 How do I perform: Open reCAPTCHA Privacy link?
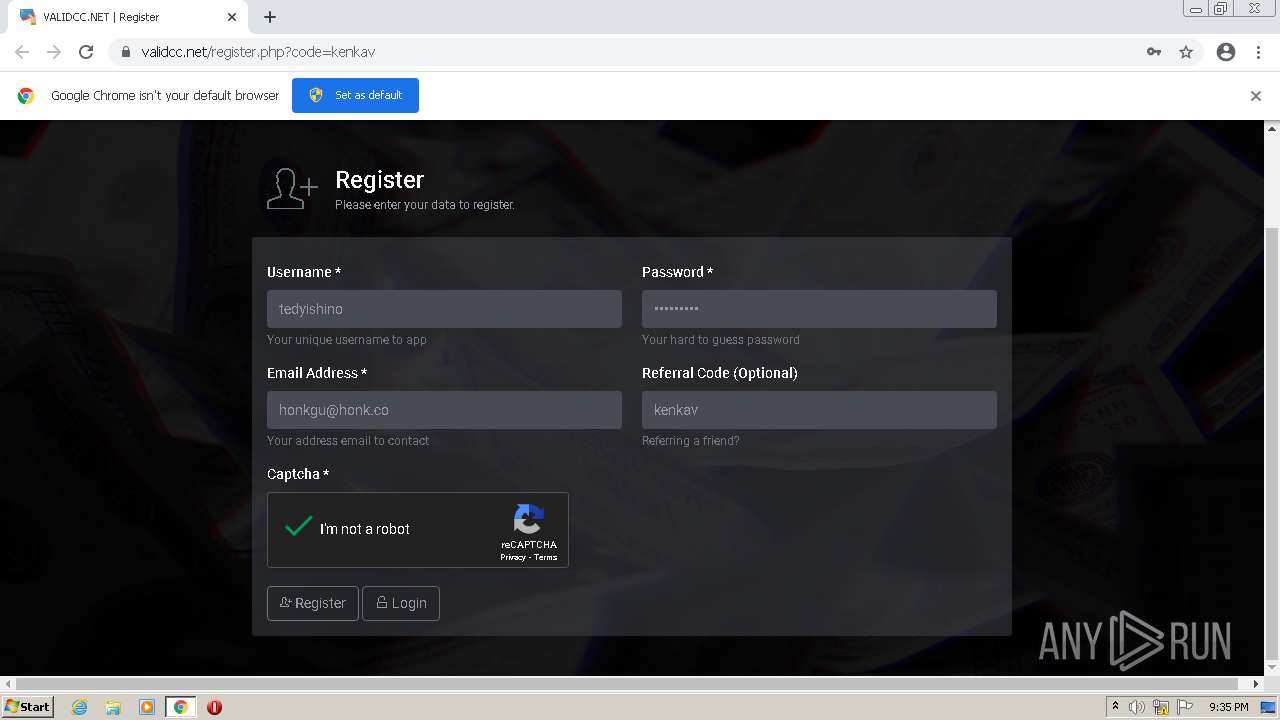(x=513, y=557)
